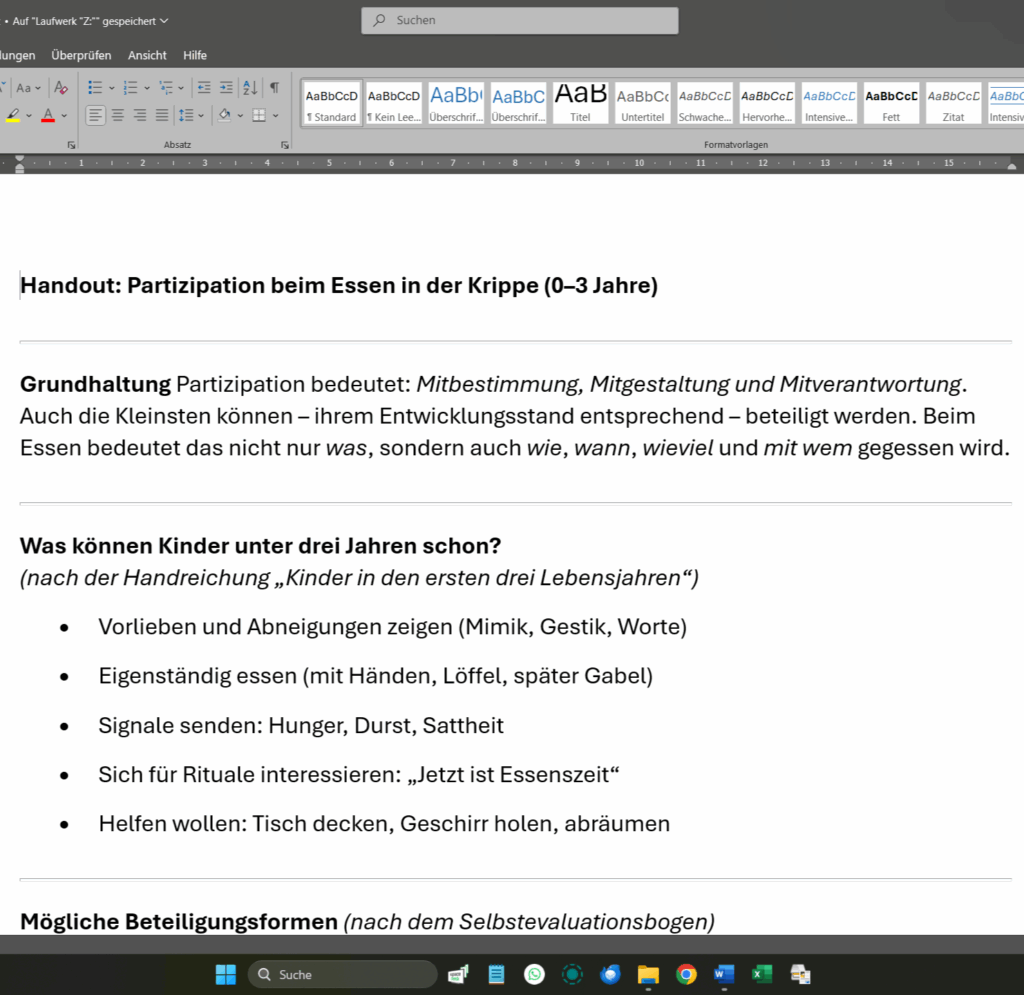Switch to Word in the taskbar

tap(724, 975)
